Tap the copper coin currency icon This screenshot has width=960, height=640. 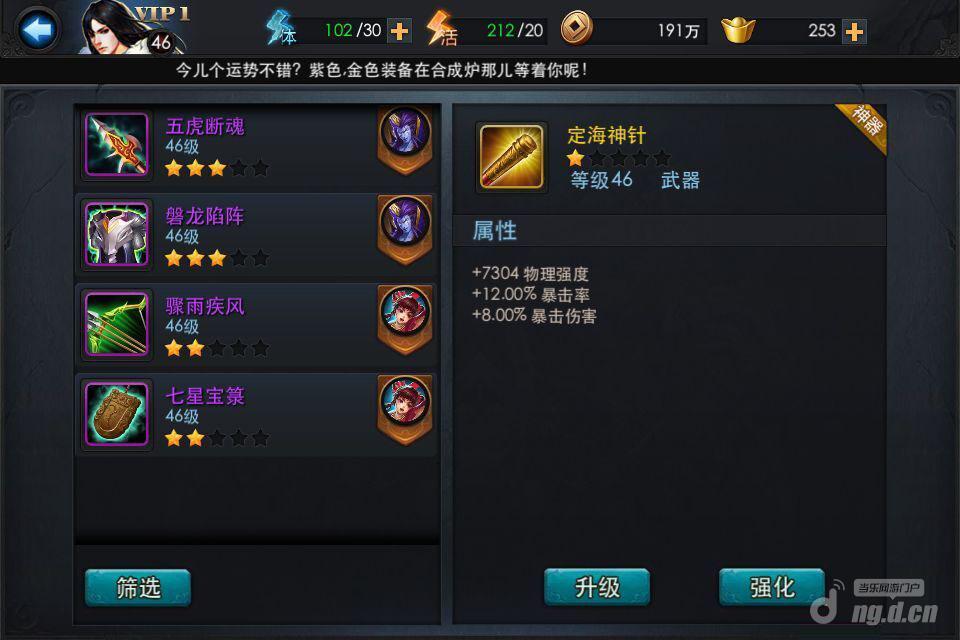(x=577, y=28)
